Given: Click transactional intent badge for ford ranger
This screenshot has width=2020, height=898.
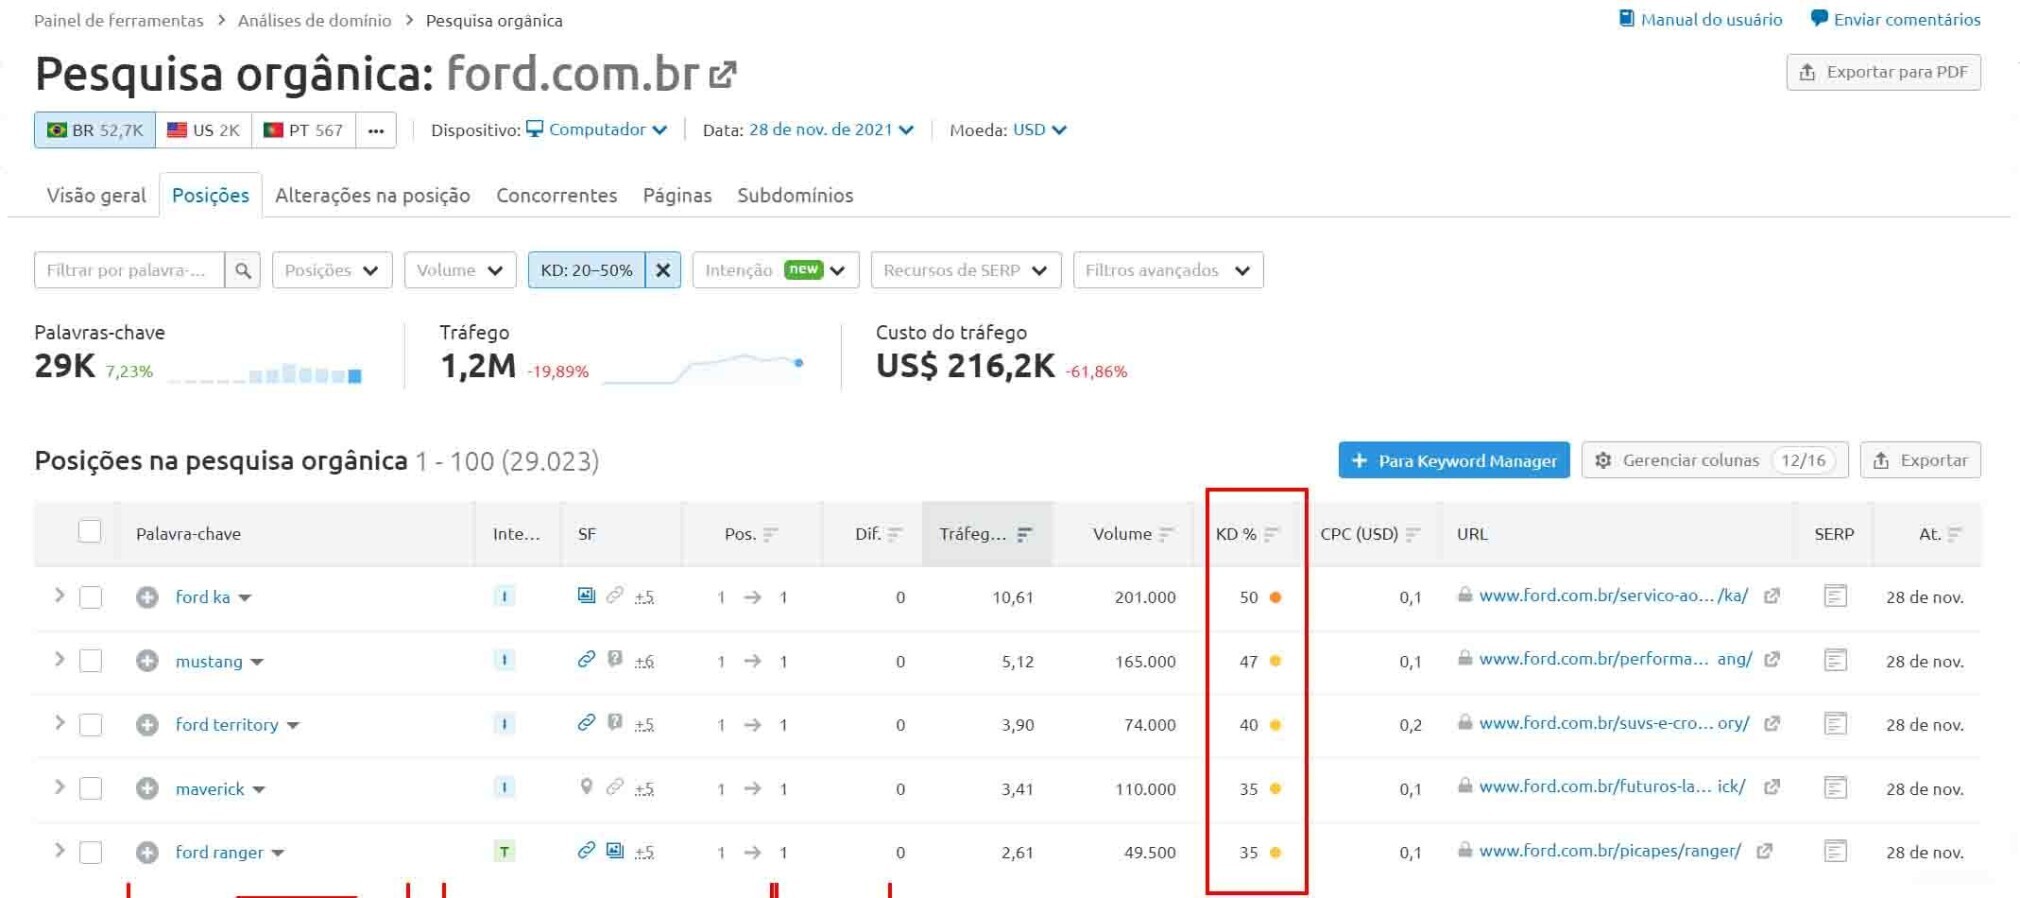Looking at the screenshot, I should point(504,853).
